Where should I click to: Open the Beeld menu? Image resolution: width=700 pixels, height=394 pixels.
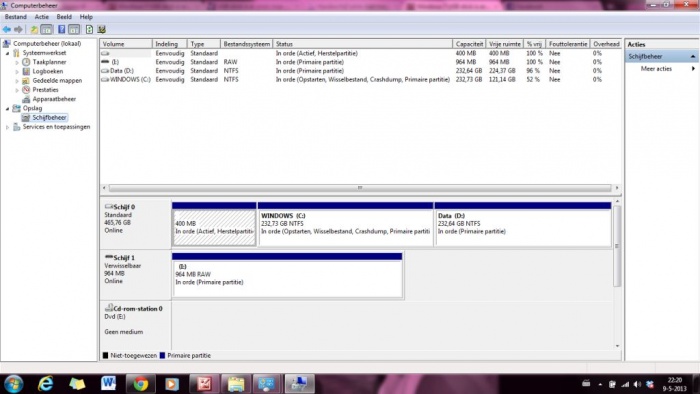[x=64, y=17]
